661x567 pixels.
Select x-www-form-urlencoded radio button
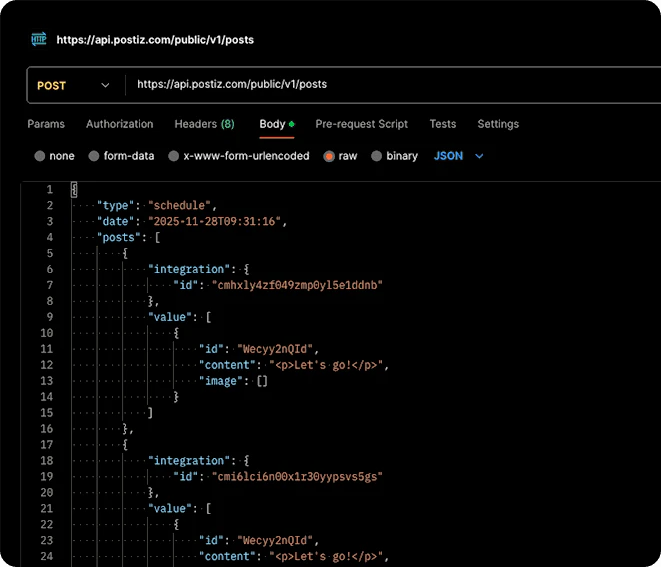[x=174, y=156]
